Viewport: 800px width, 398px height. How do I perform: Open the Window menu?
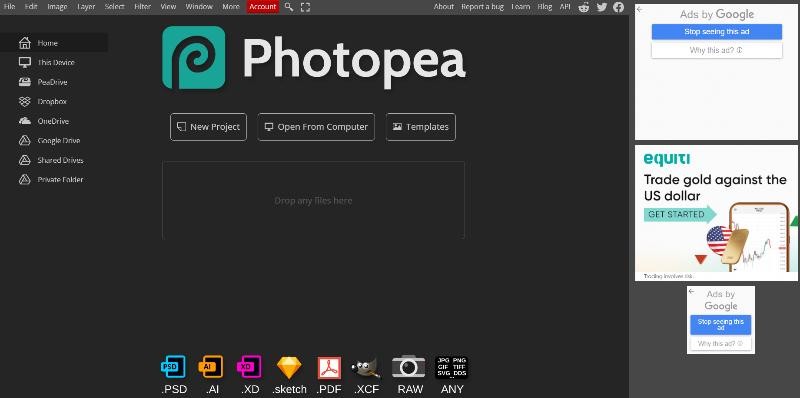(199, 7)
